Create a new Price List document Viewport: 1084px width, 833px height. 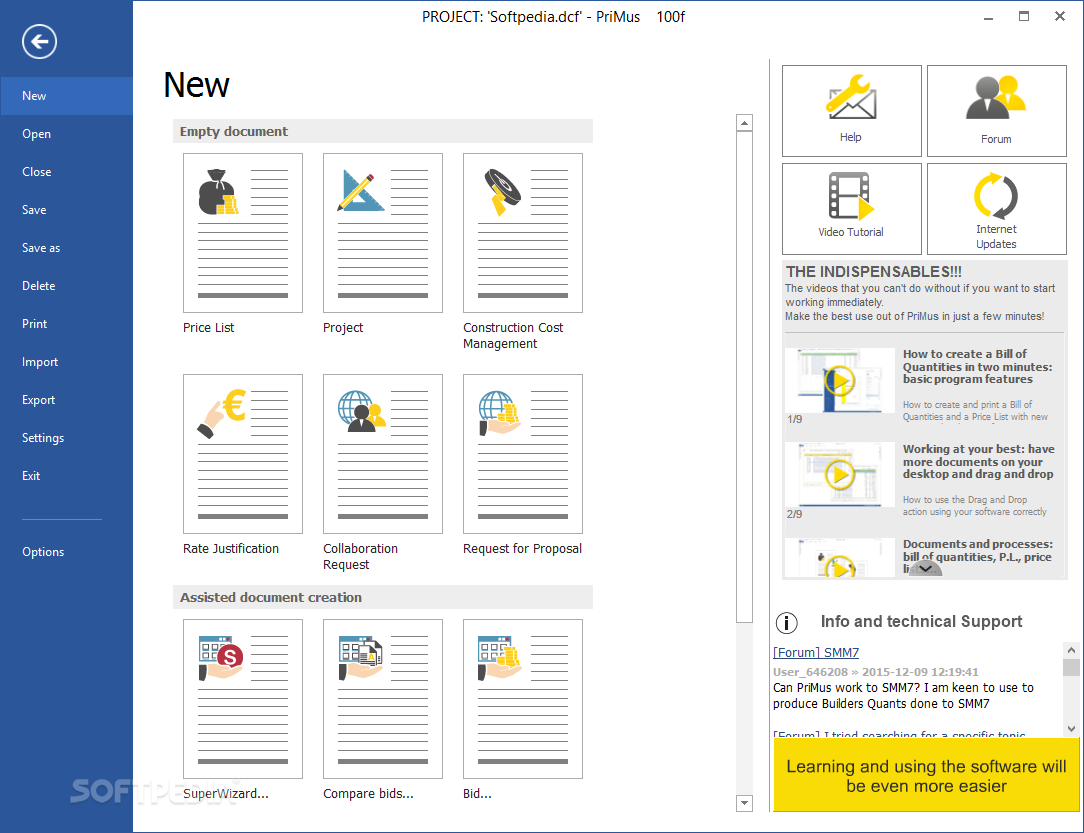tap(243, 233)
